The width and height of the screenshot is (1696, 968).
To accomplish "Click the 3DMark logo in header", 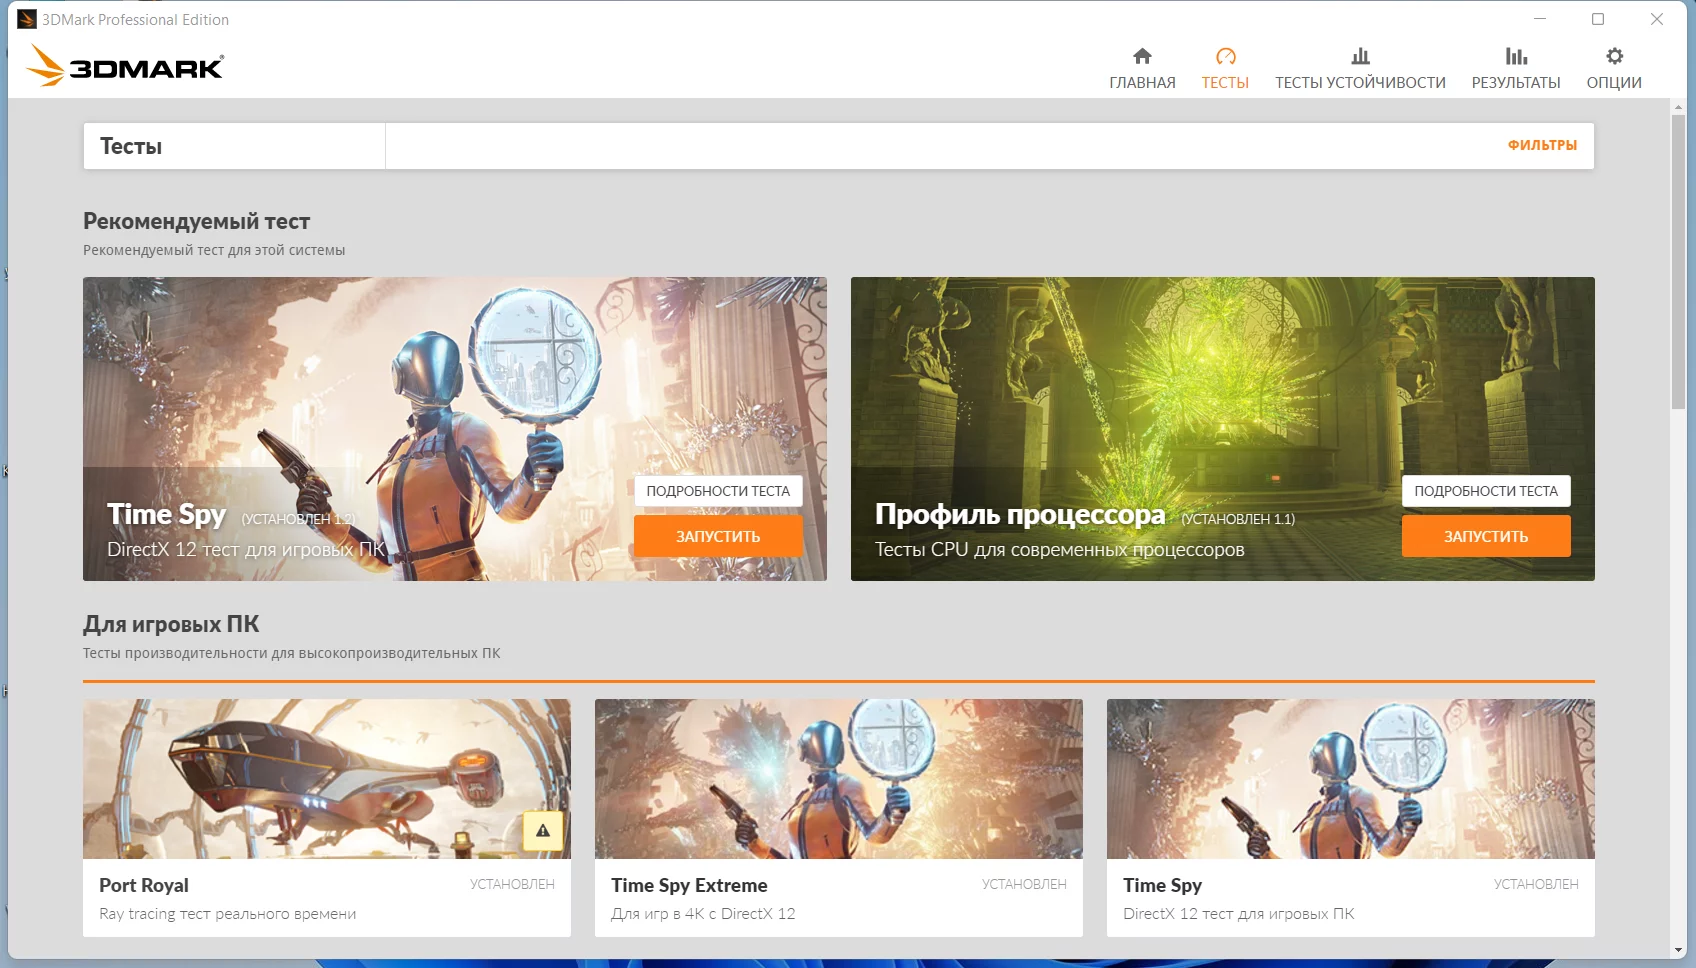I will click(x=125, y=66).
